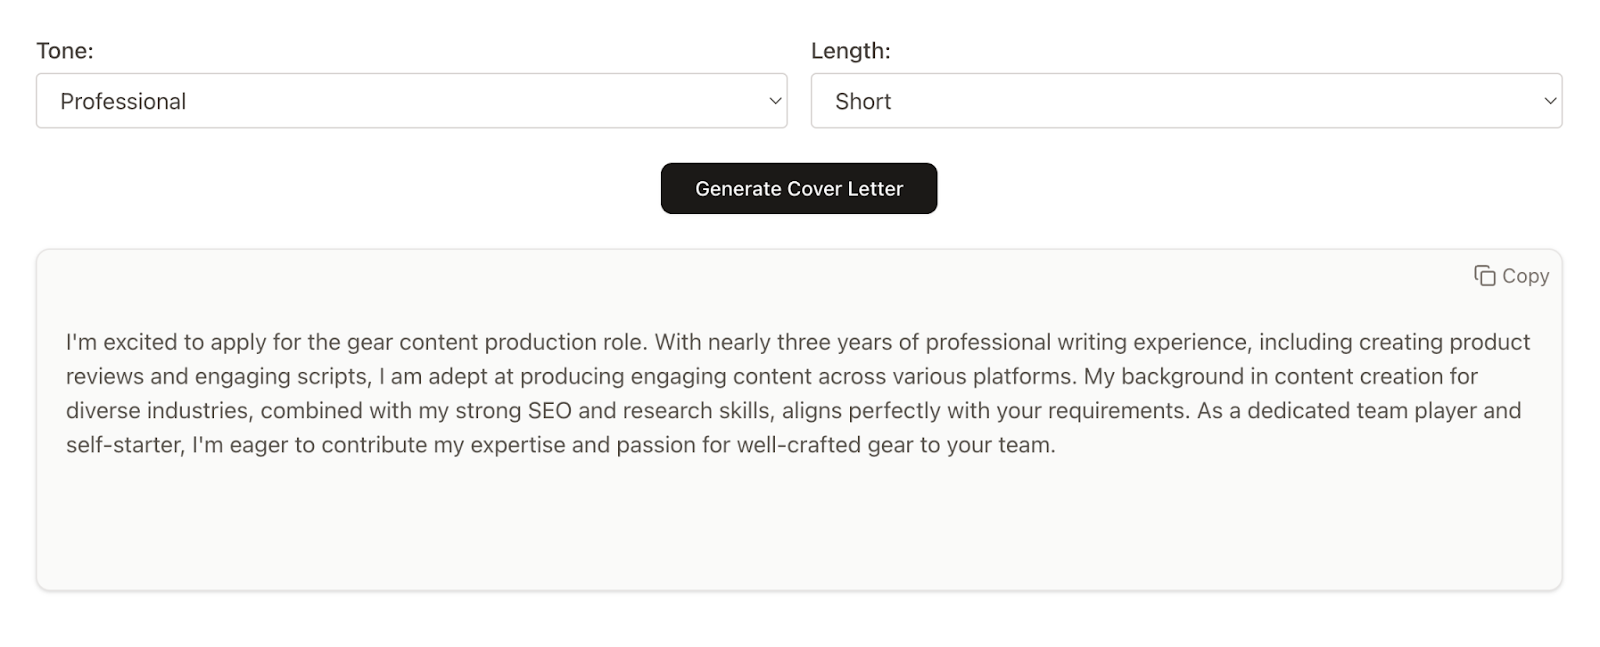Click the generated cover letter paragraph
The height and width of the screenshot is (647, 1600).
pyautogui.click(x=798, y=393)
